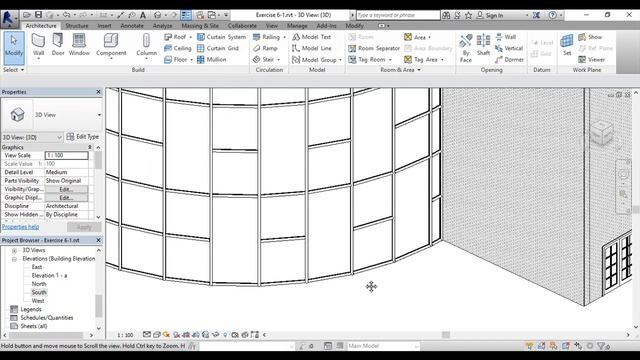
Task: Activate the Model Group tool
Action: (x=314, y=60)
